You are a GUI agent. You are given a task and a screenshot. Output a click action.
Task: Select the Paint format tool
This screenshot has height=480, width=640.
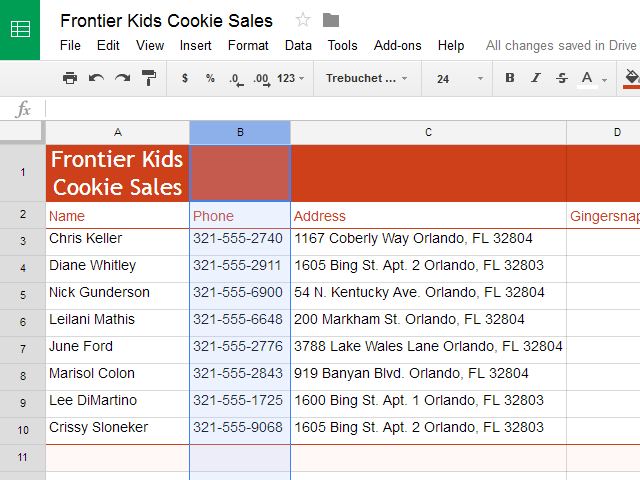point(149,78)
